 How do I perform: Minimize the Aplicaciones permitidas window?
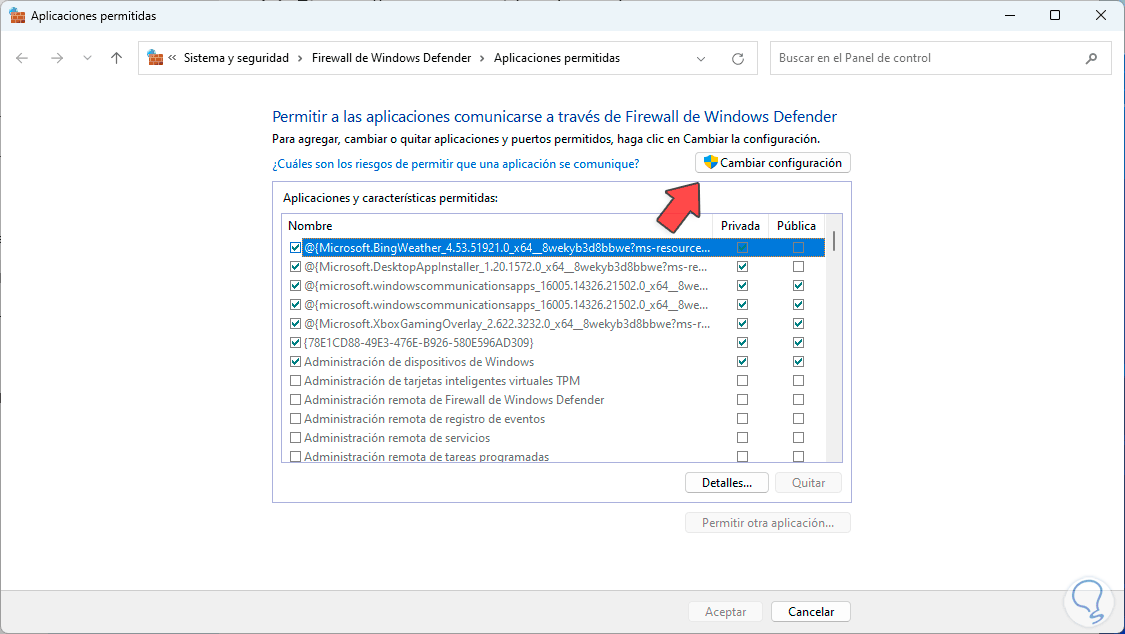(1009, 15)
